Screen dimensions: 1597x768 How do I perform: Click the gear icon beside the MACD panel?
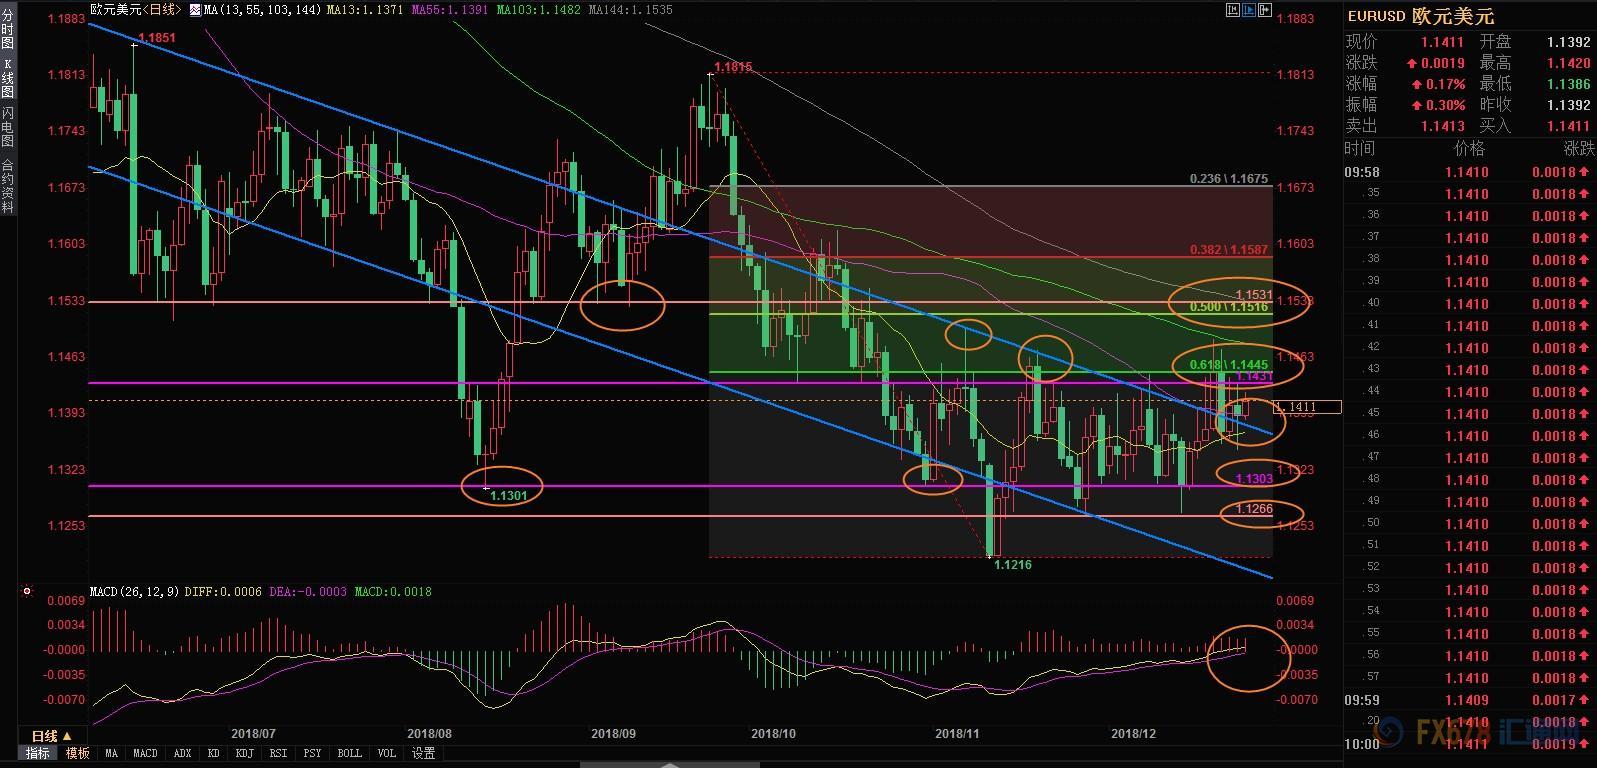pos(26,592)
